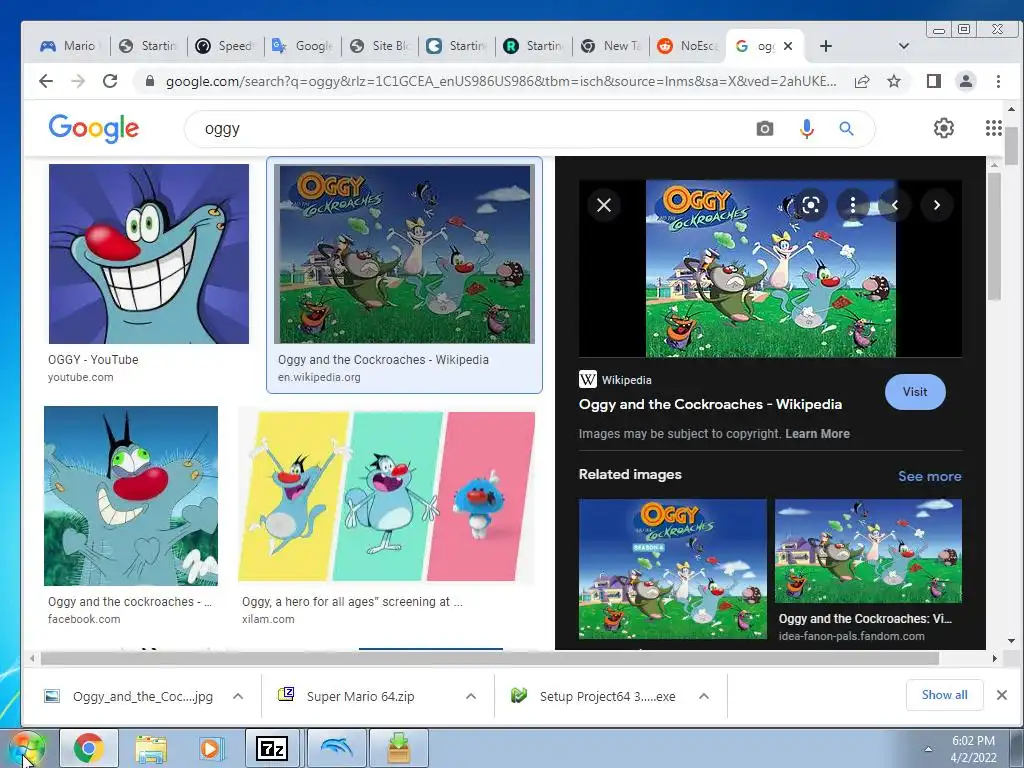Show the next image in preview

pos(936,205)
